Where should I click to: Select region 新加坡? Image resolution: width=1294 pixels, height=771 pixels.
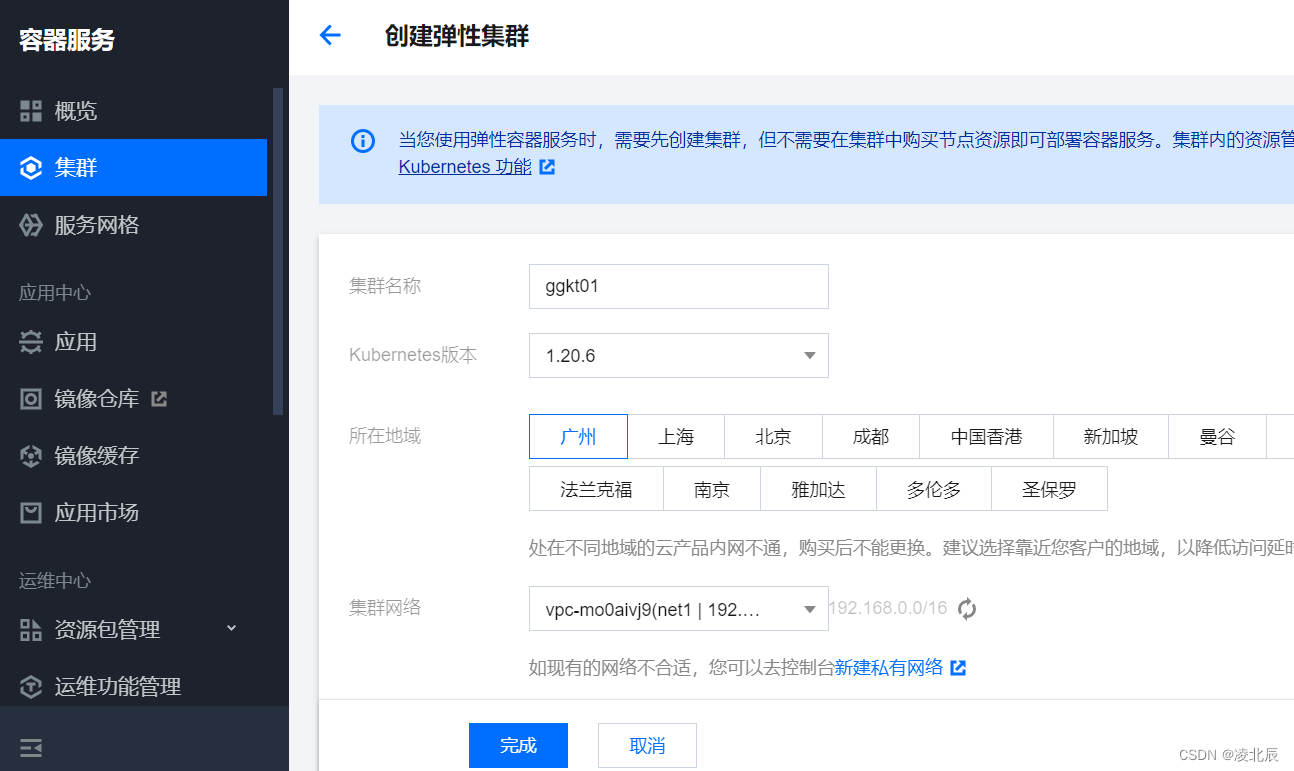tap(1111, 437)
